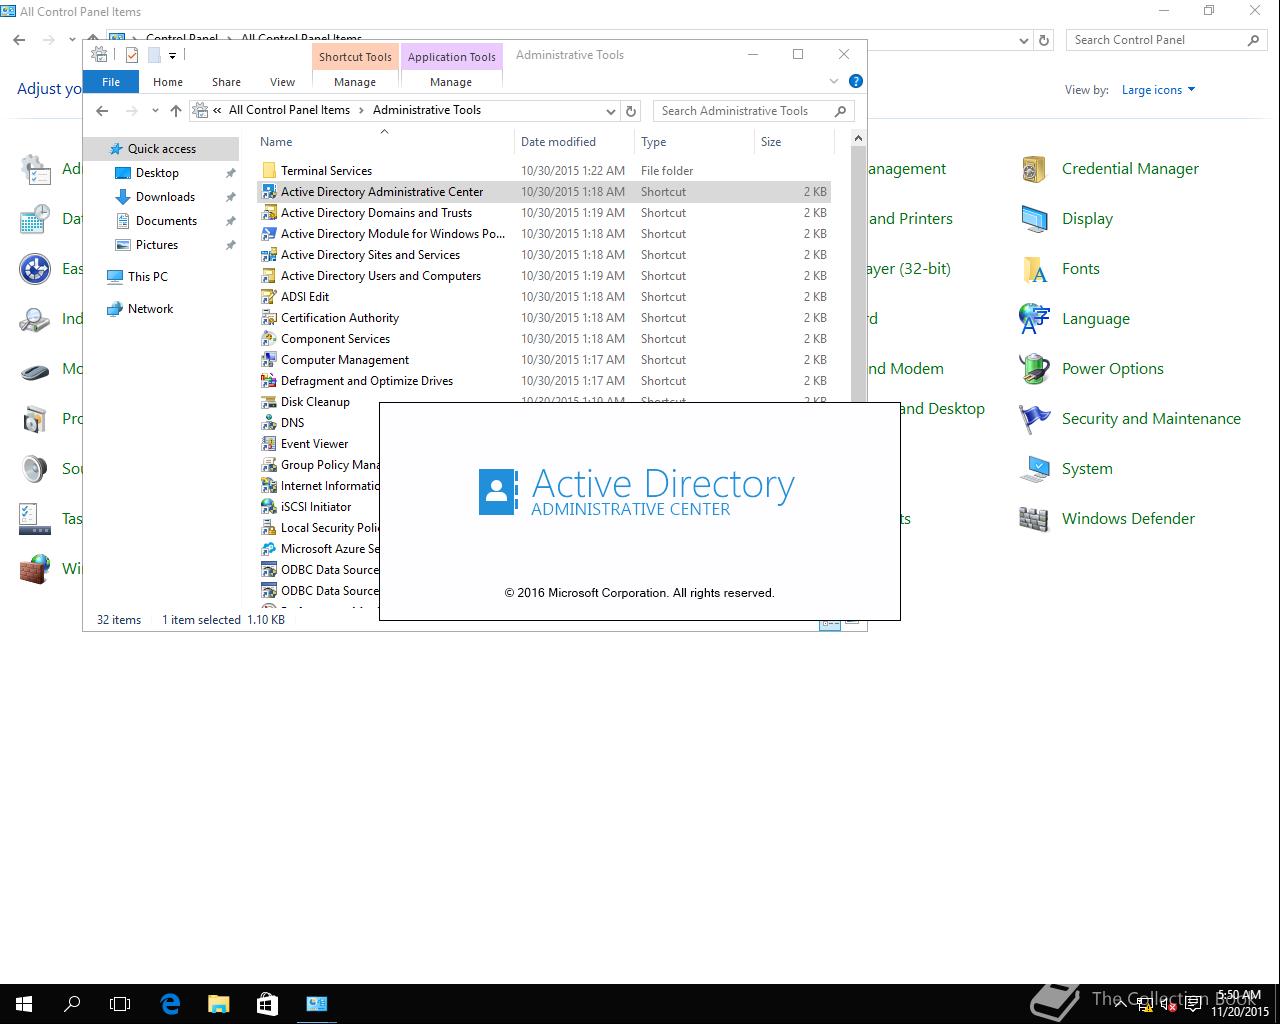Select Downloads in navigation pane
Viewport: 1280px width, 1024px height.
[x=165, y=197]
